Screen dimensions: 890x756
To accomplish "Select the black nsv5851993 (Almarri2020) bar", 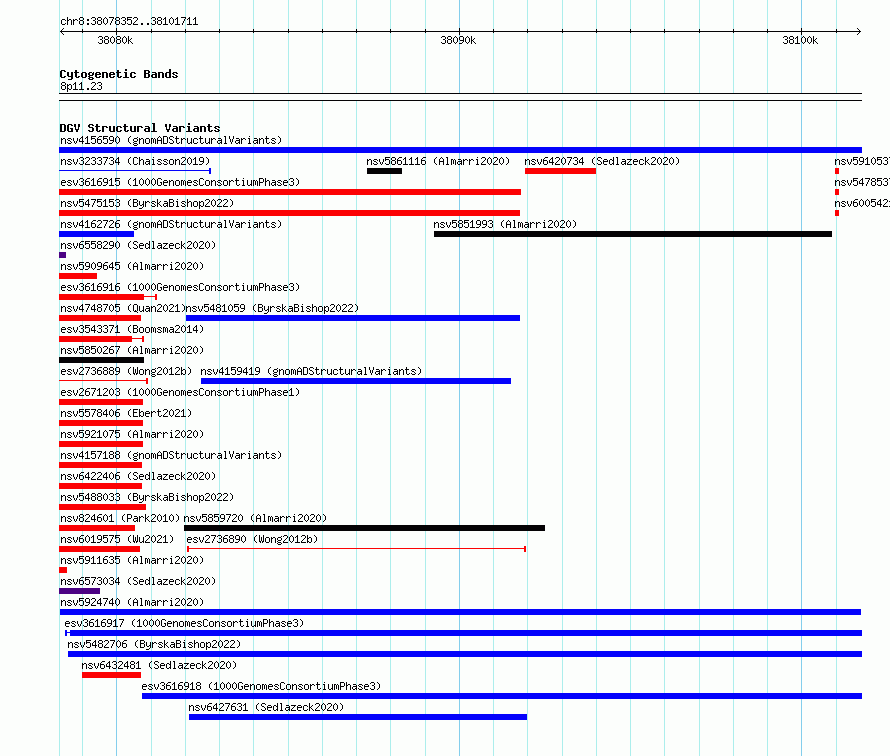I will (x=633, y=234).
